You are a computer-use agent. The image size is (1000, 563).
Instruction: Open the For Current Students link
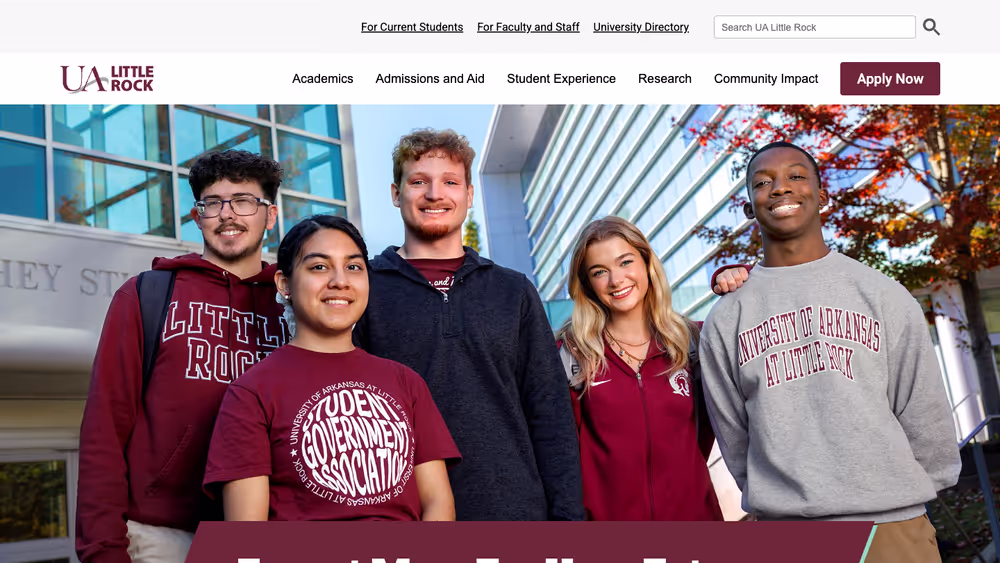point(412,27)
